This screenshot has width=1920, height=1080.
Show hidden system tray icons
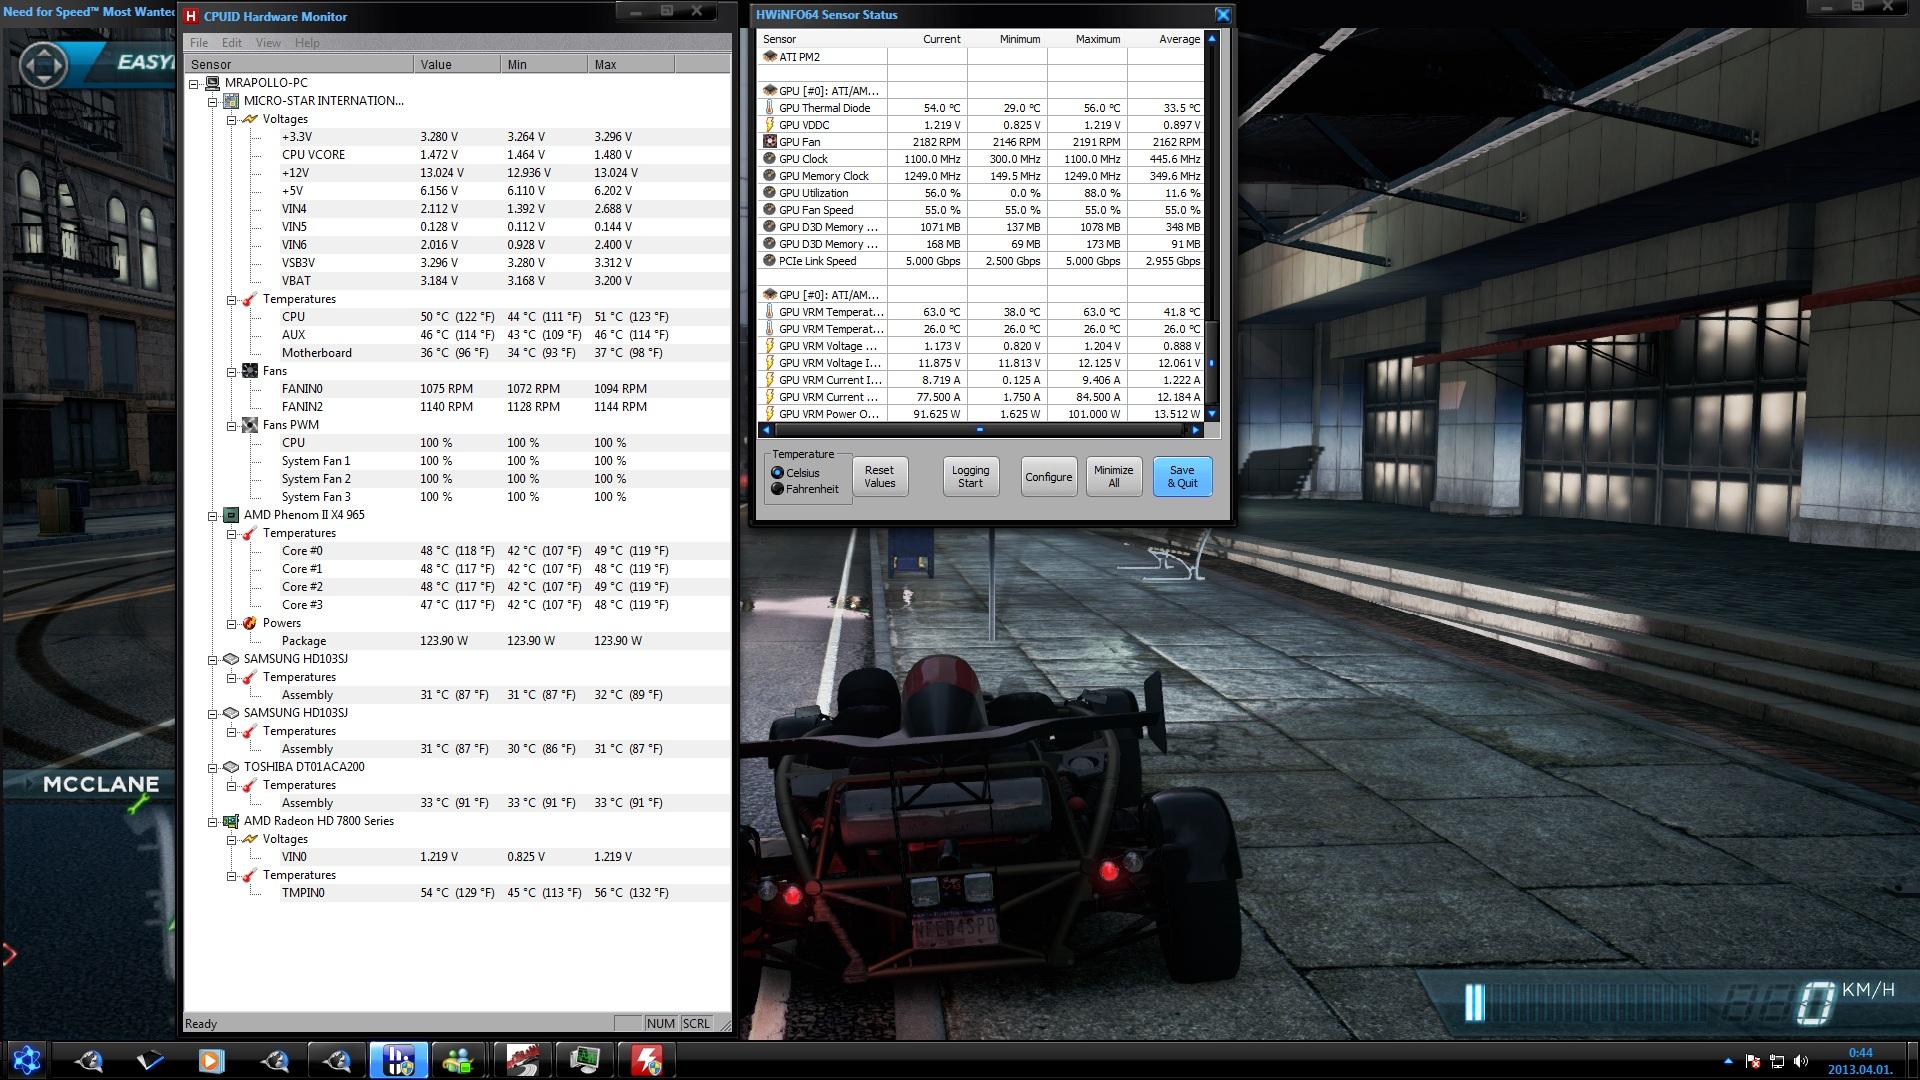coord(1728,1061)
